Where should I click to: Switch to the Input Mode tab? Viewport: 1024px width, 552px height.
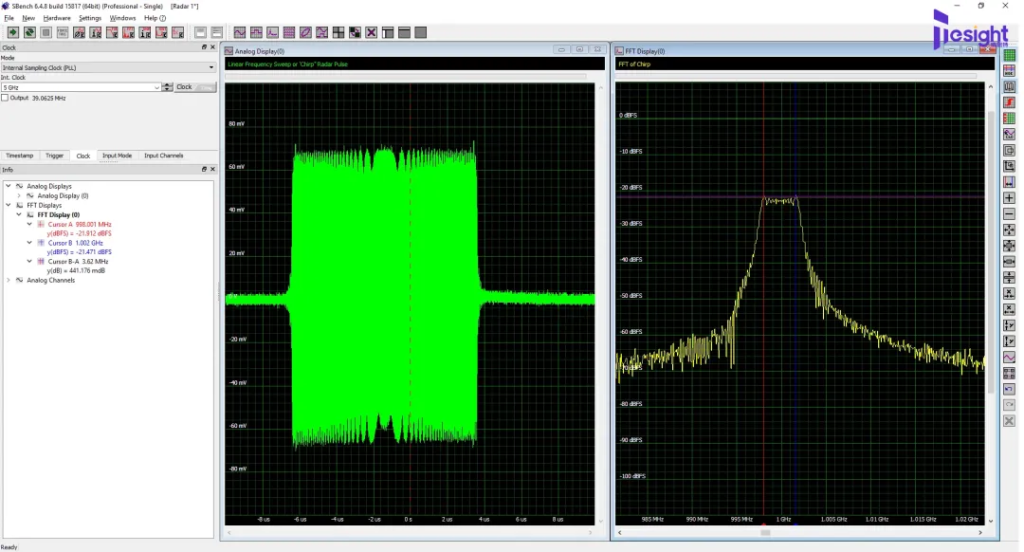tap(117, 155)
